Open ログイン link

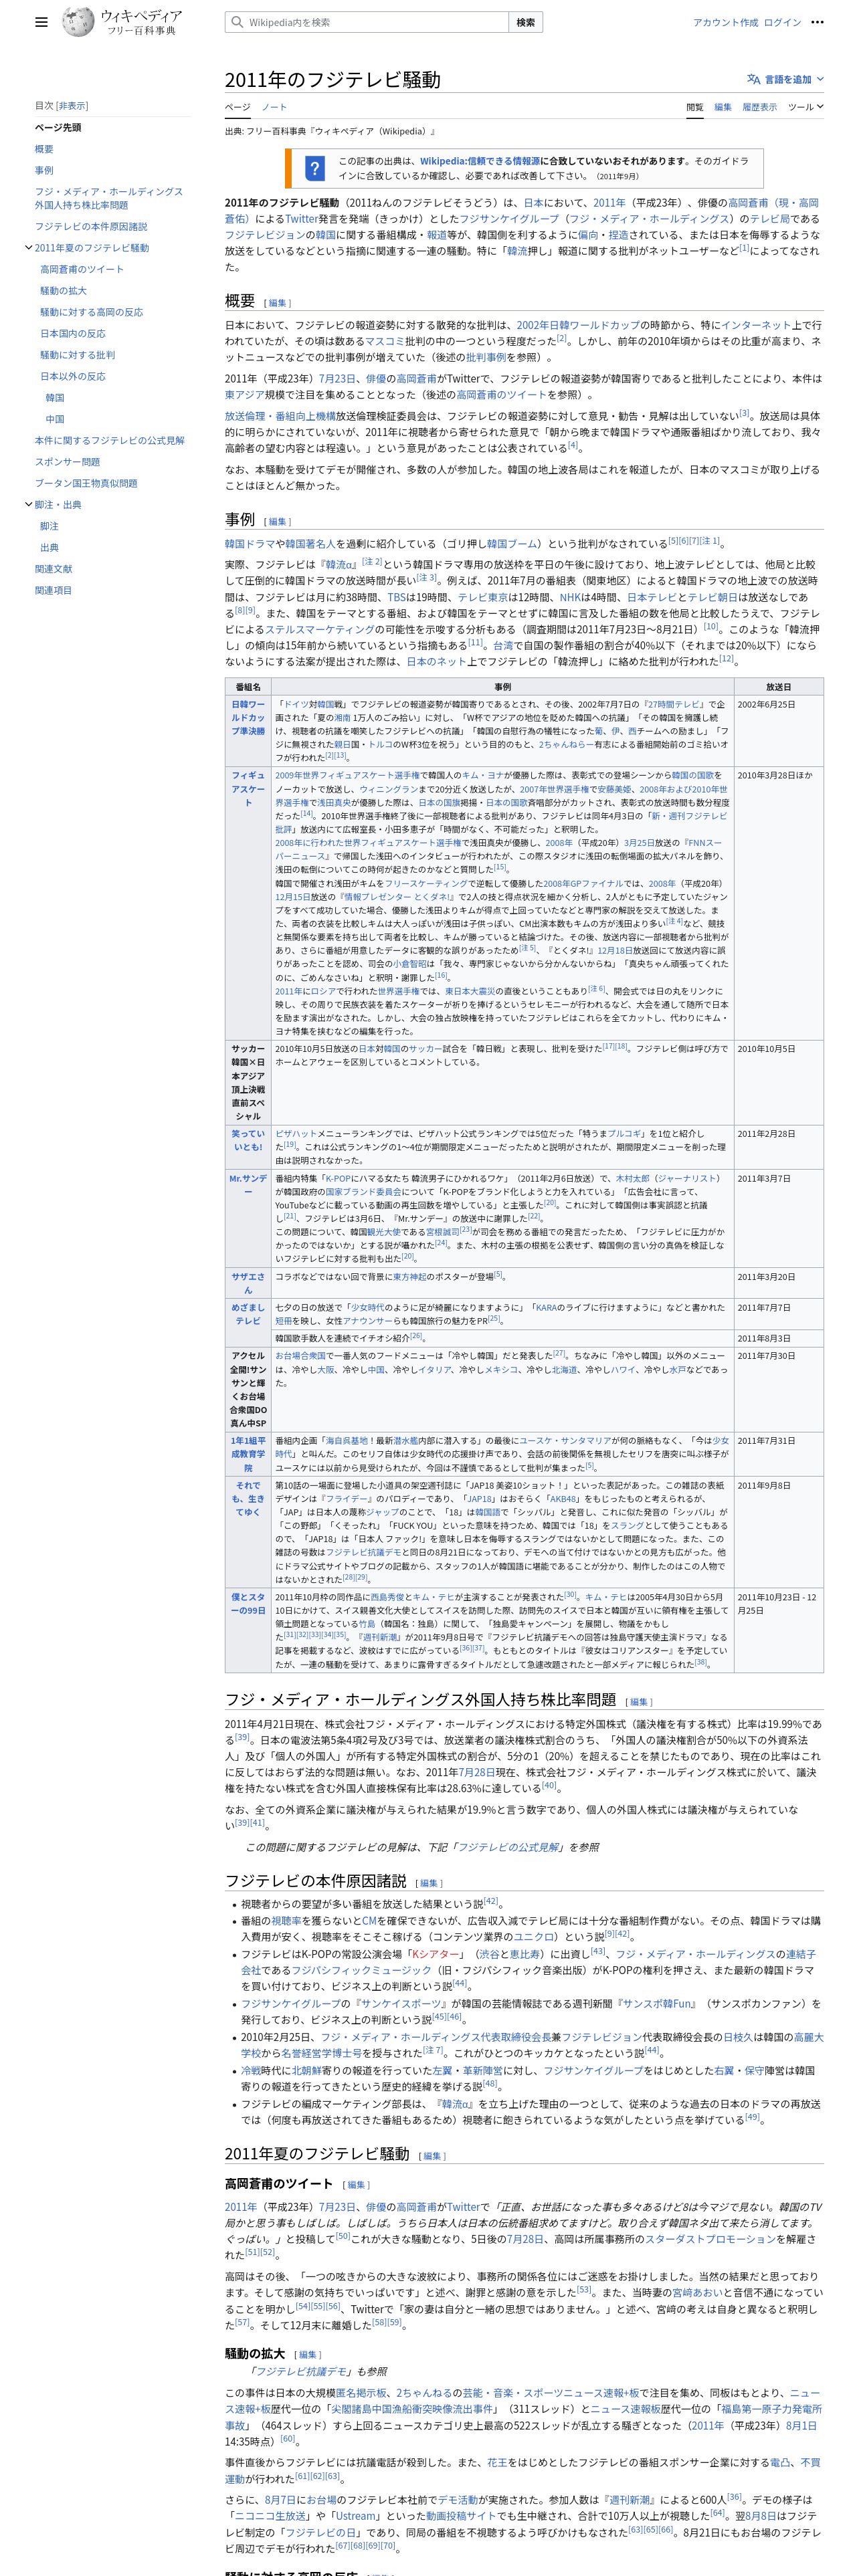pyautogui.click(x=782, y=22)
